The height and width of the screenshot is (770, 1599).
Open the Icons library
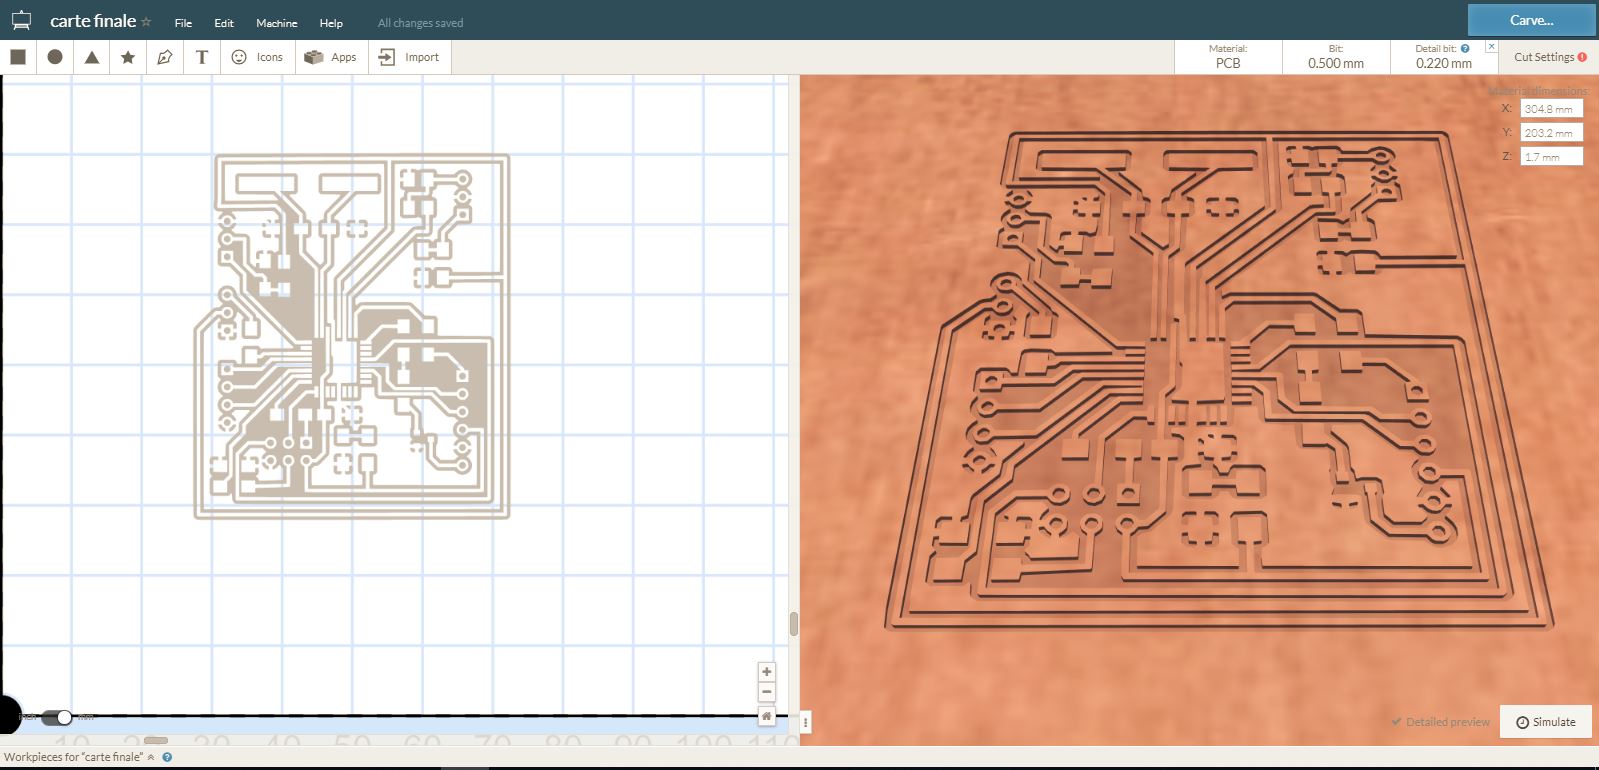coord(257,57)
